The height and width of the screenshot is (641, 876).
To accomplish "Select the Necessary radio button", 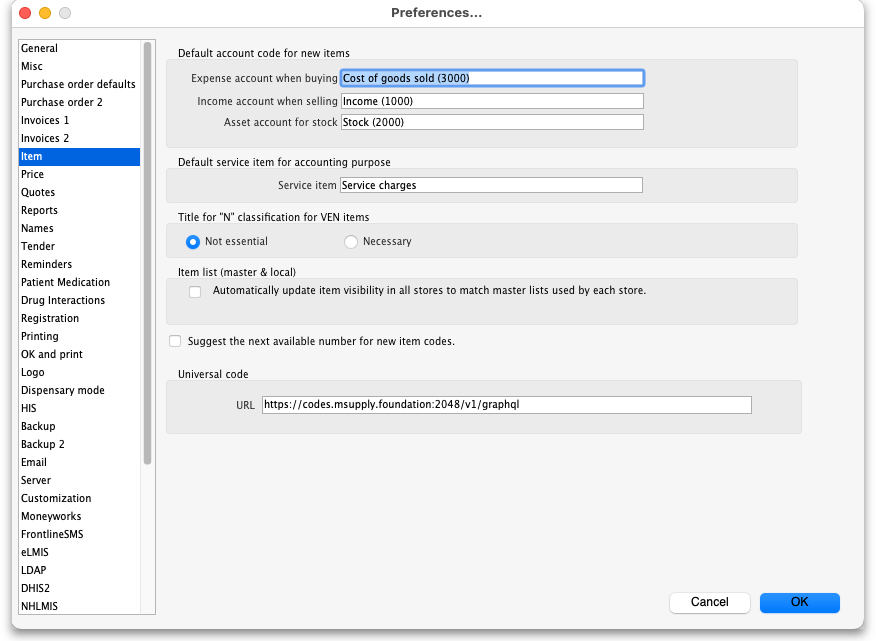I will (x=351, y=241).
